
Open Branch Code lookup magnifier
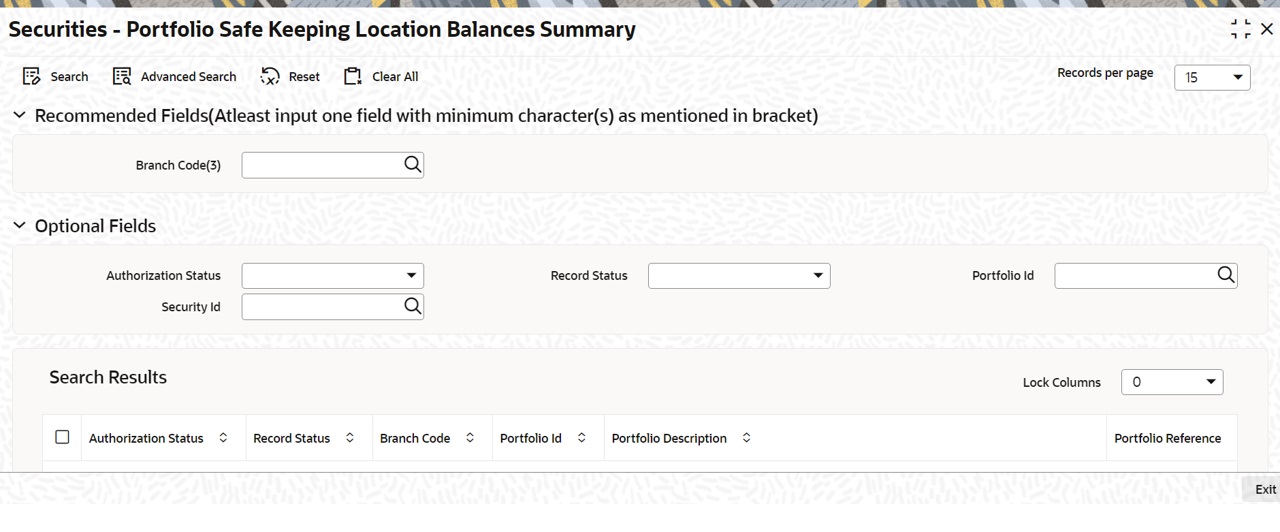(413, 165)
